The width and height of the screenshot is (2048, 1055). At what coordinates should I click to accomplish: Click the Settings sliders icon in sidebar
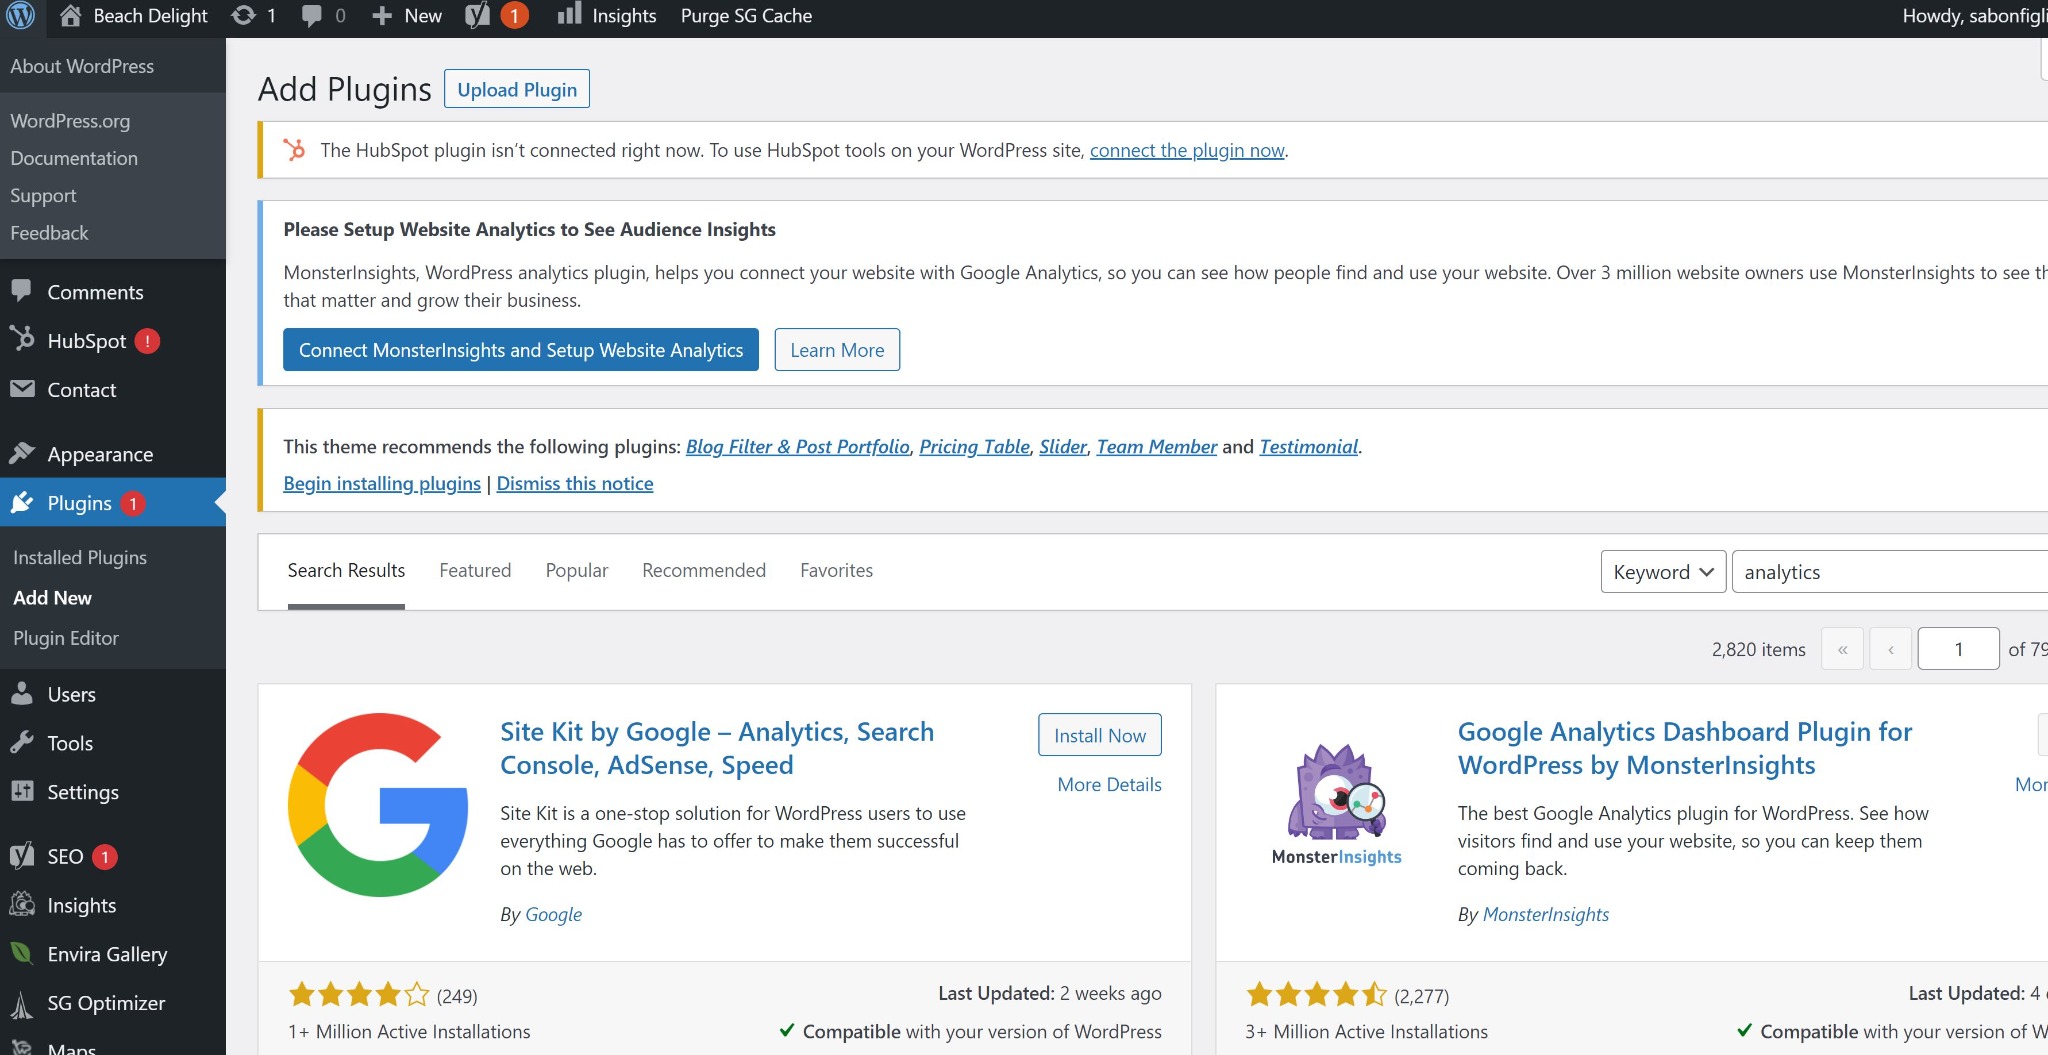coord(22,791)
